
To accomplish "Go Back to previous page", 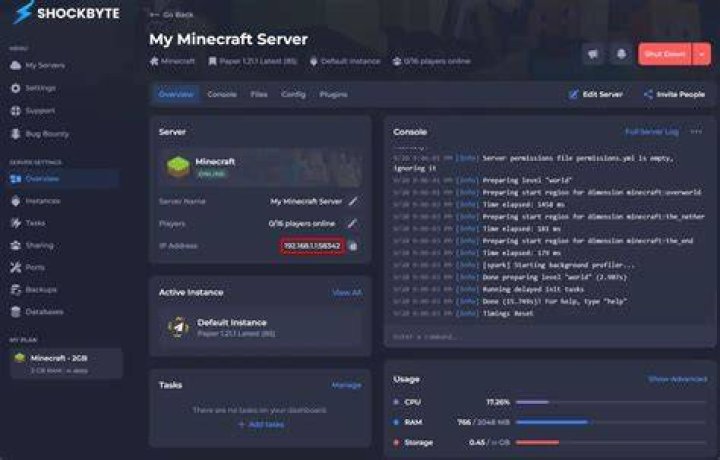I will point(172,15).
